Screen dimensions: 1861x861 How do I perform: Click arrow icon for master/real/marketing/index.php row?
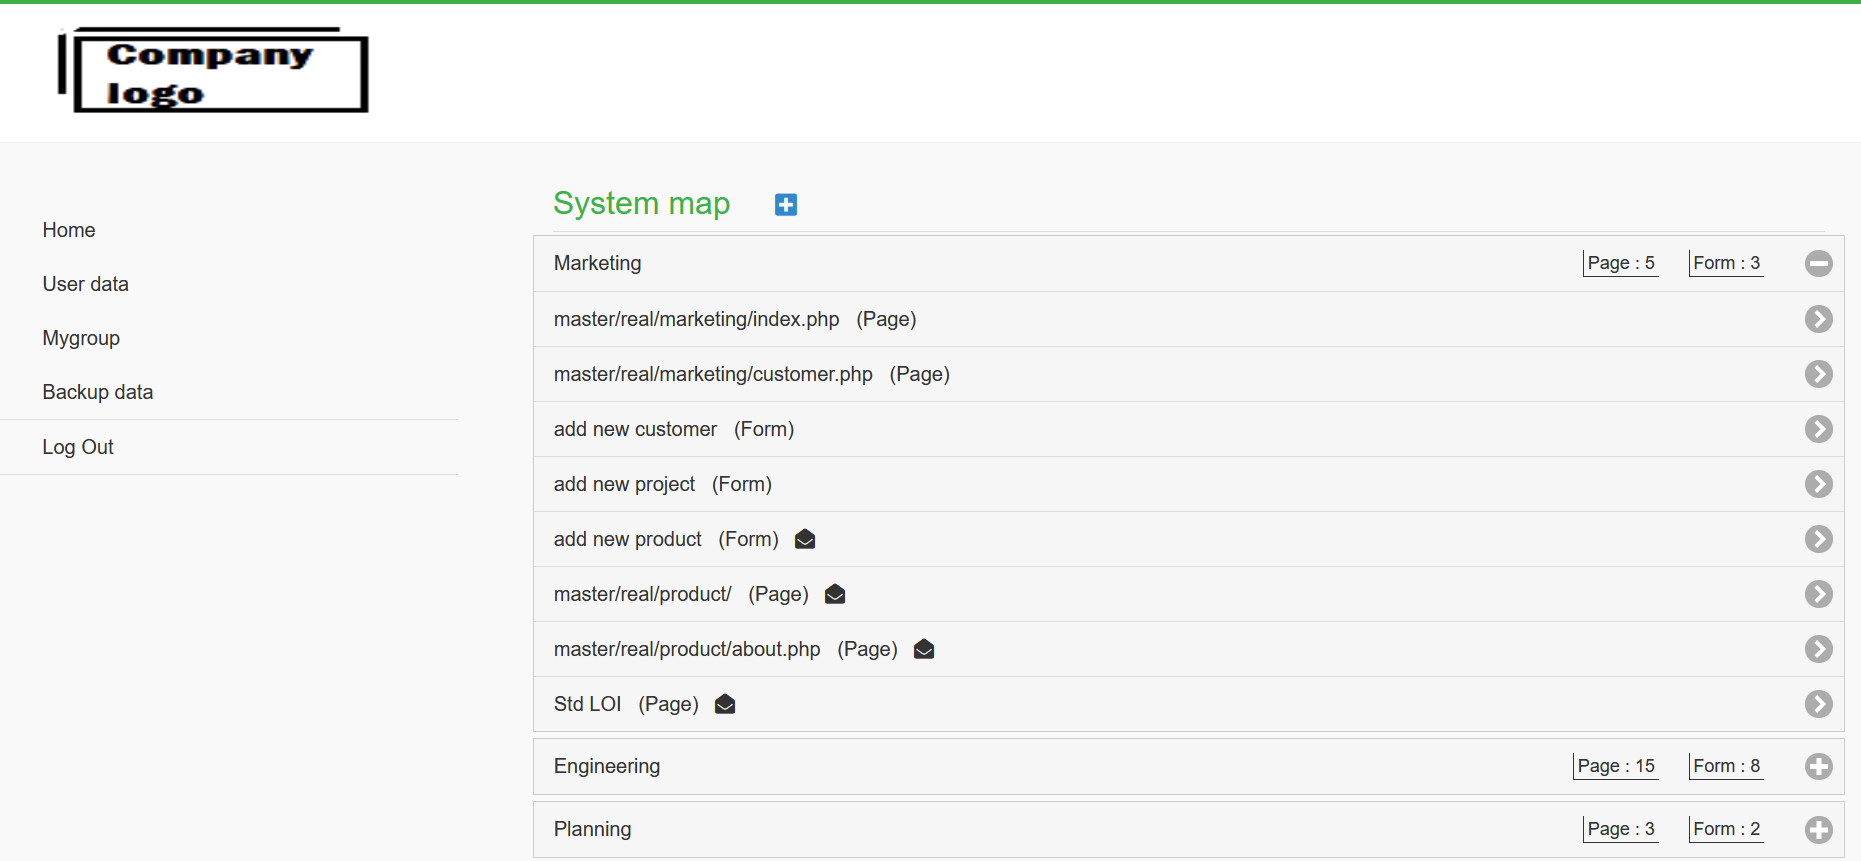click(1818, 319)
